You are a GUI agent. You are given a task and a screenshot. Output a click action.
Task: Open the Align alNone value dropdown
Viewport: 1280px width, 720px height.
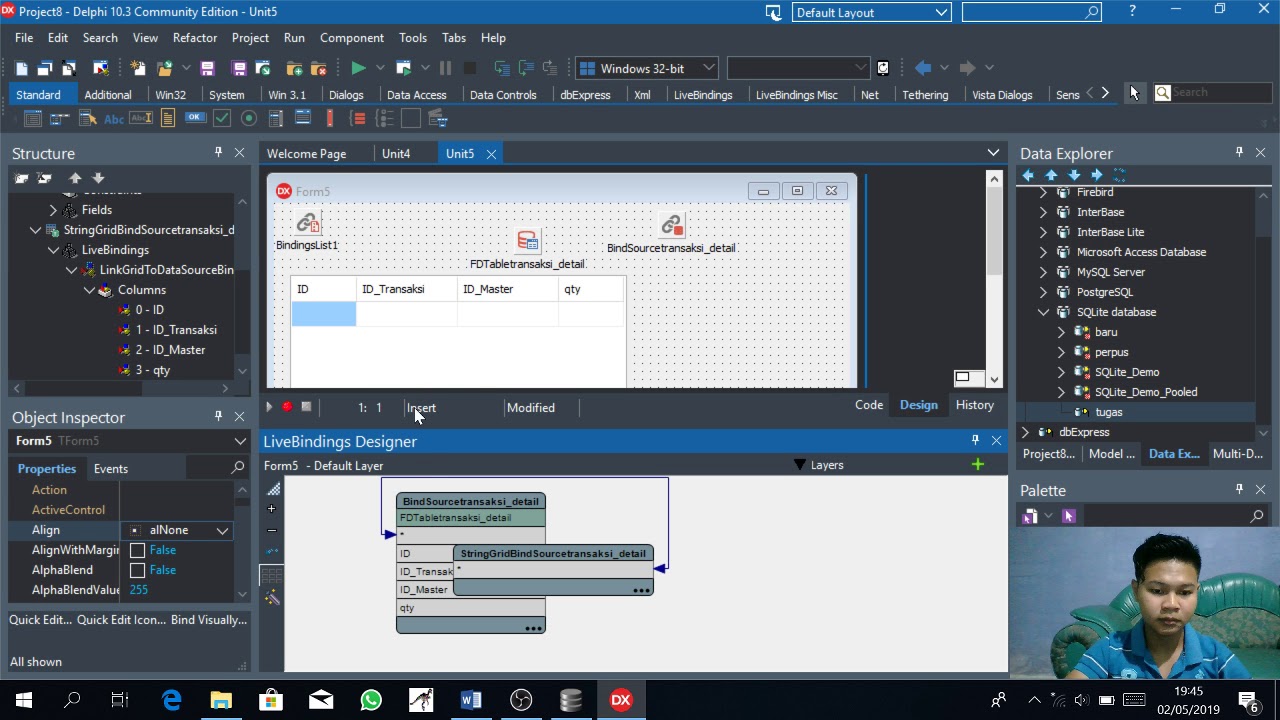[222, 530]
